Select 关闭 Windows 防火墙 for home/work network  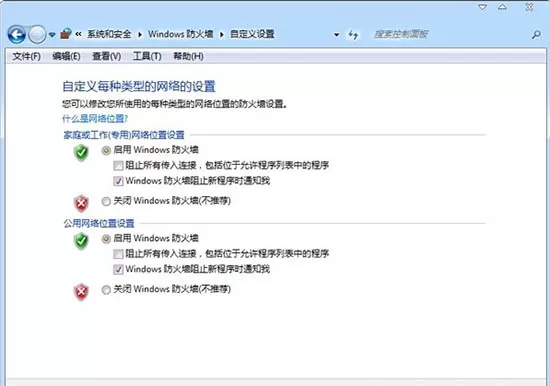[x=106, y=201]
